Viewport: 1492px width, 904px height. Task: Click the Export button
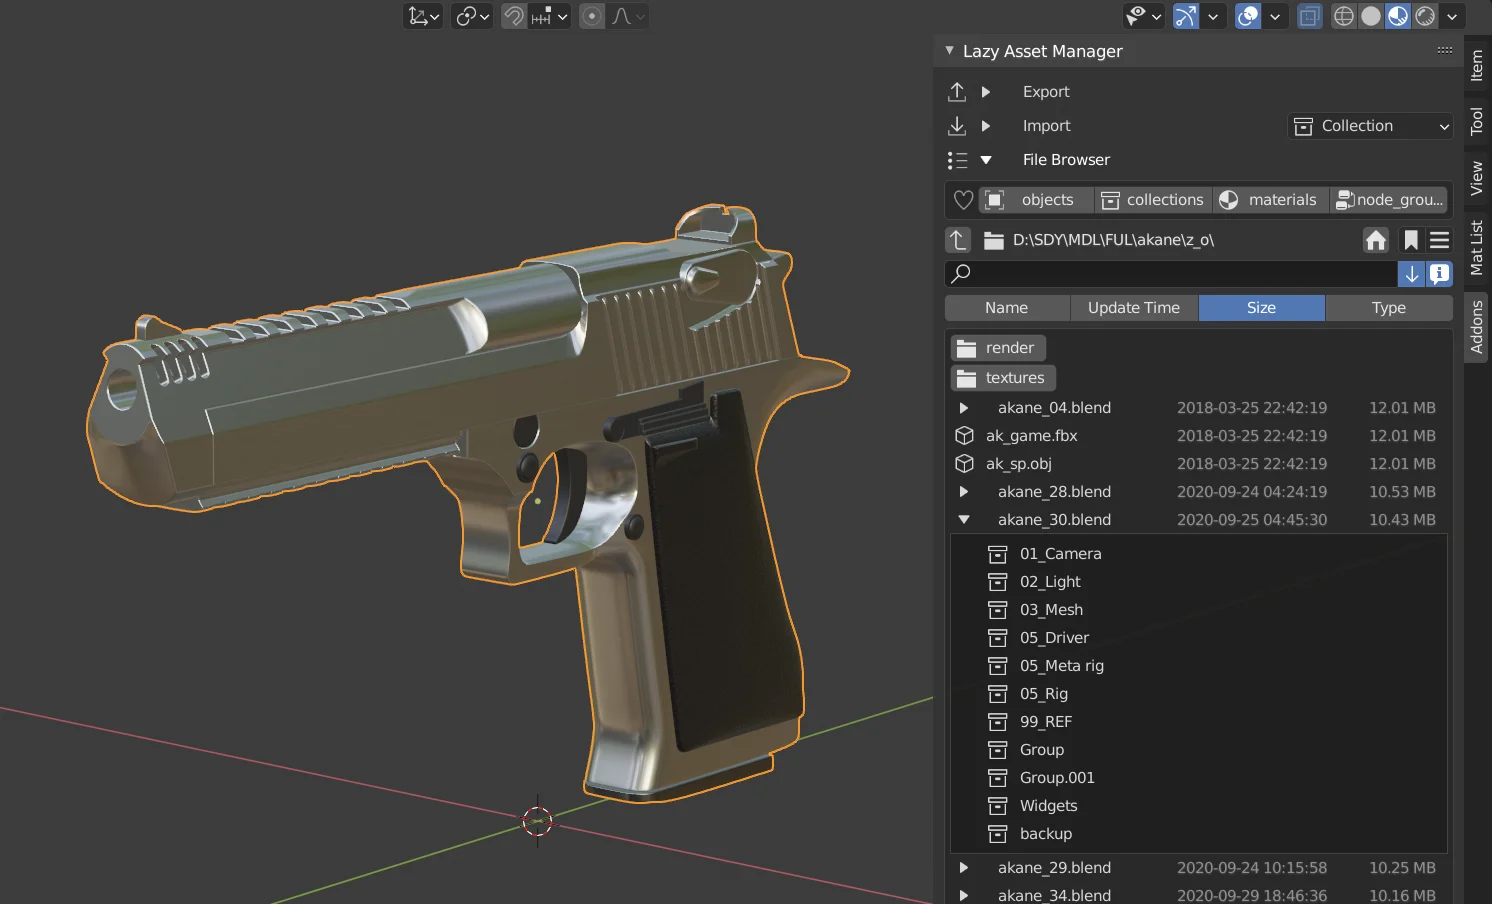pos(1046,91)
